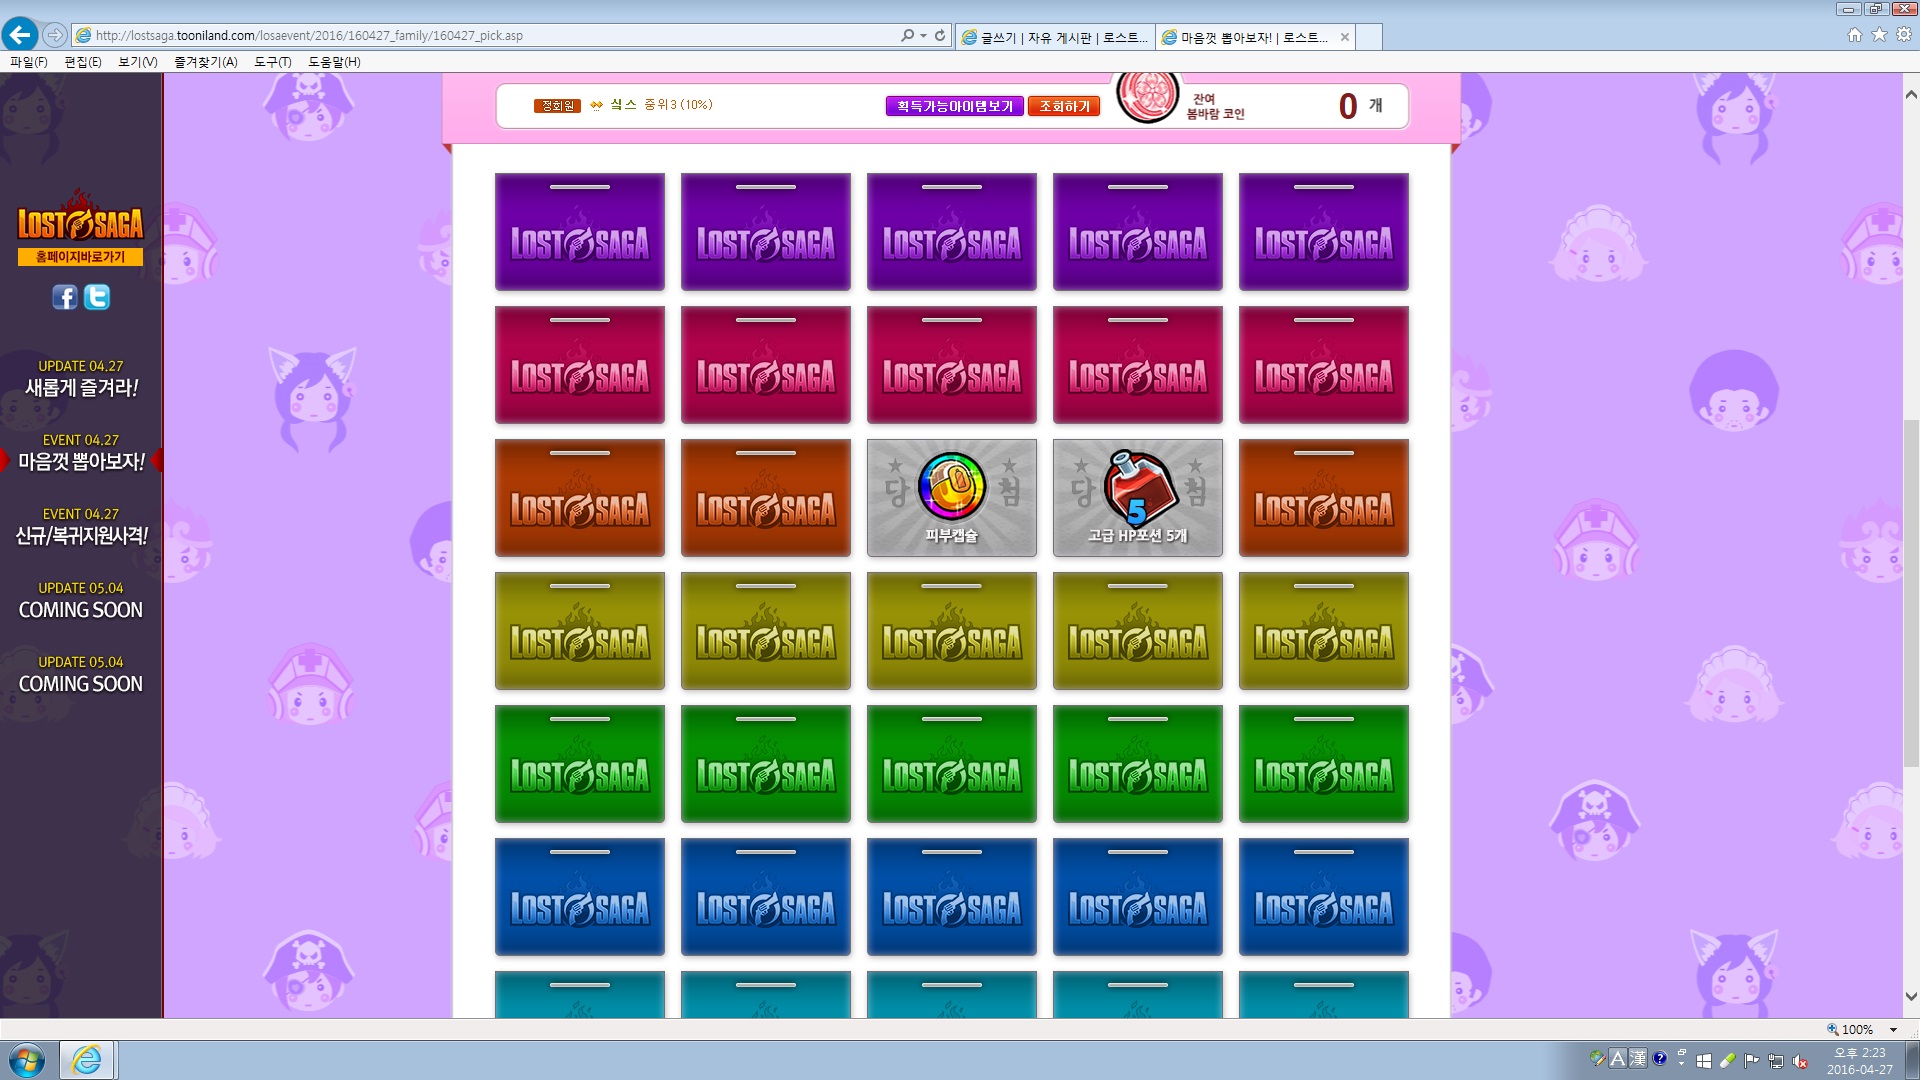Open the 도구(T) menu
This screenshot has width=1920, height=1080.
[273, 62]
